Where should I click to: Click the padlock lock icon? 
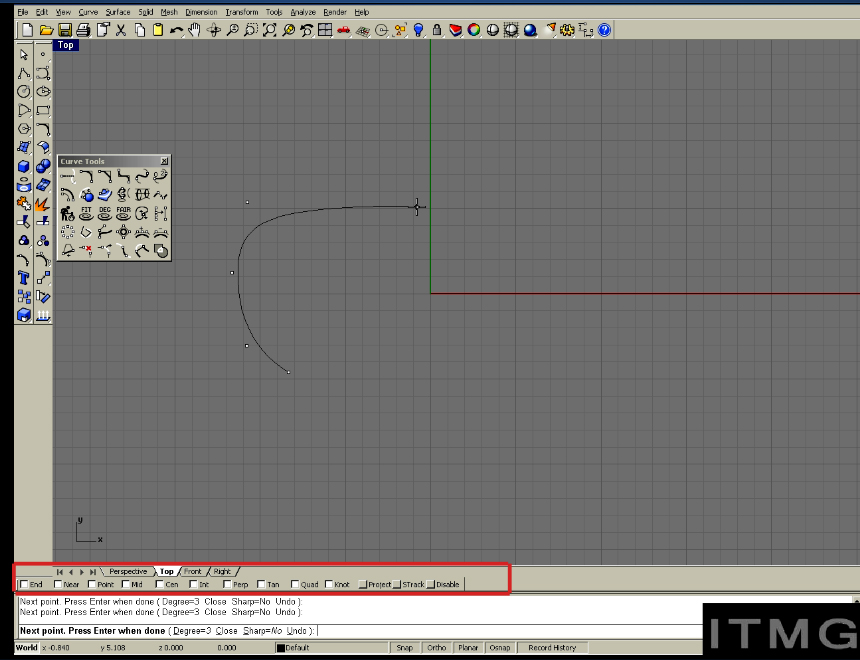coord(437,30)
